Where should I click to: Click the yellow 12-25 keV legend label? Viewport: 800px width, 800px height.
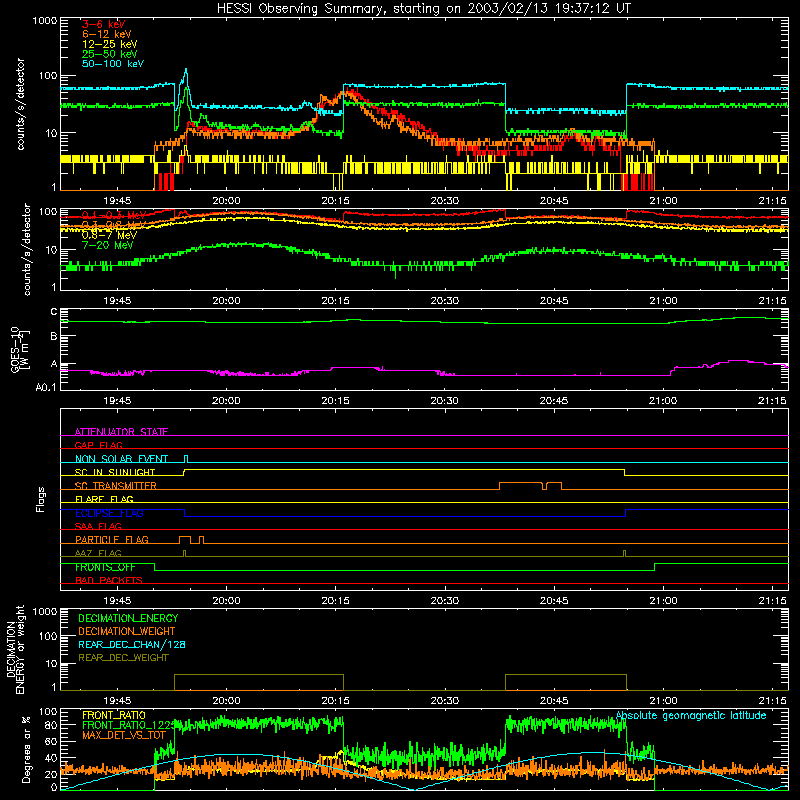[x=110, y=44]
